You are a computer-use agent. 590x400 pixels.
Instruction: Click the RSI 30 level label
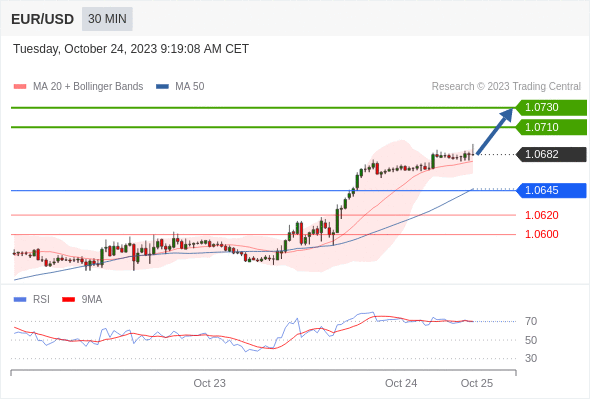point(531,358)
